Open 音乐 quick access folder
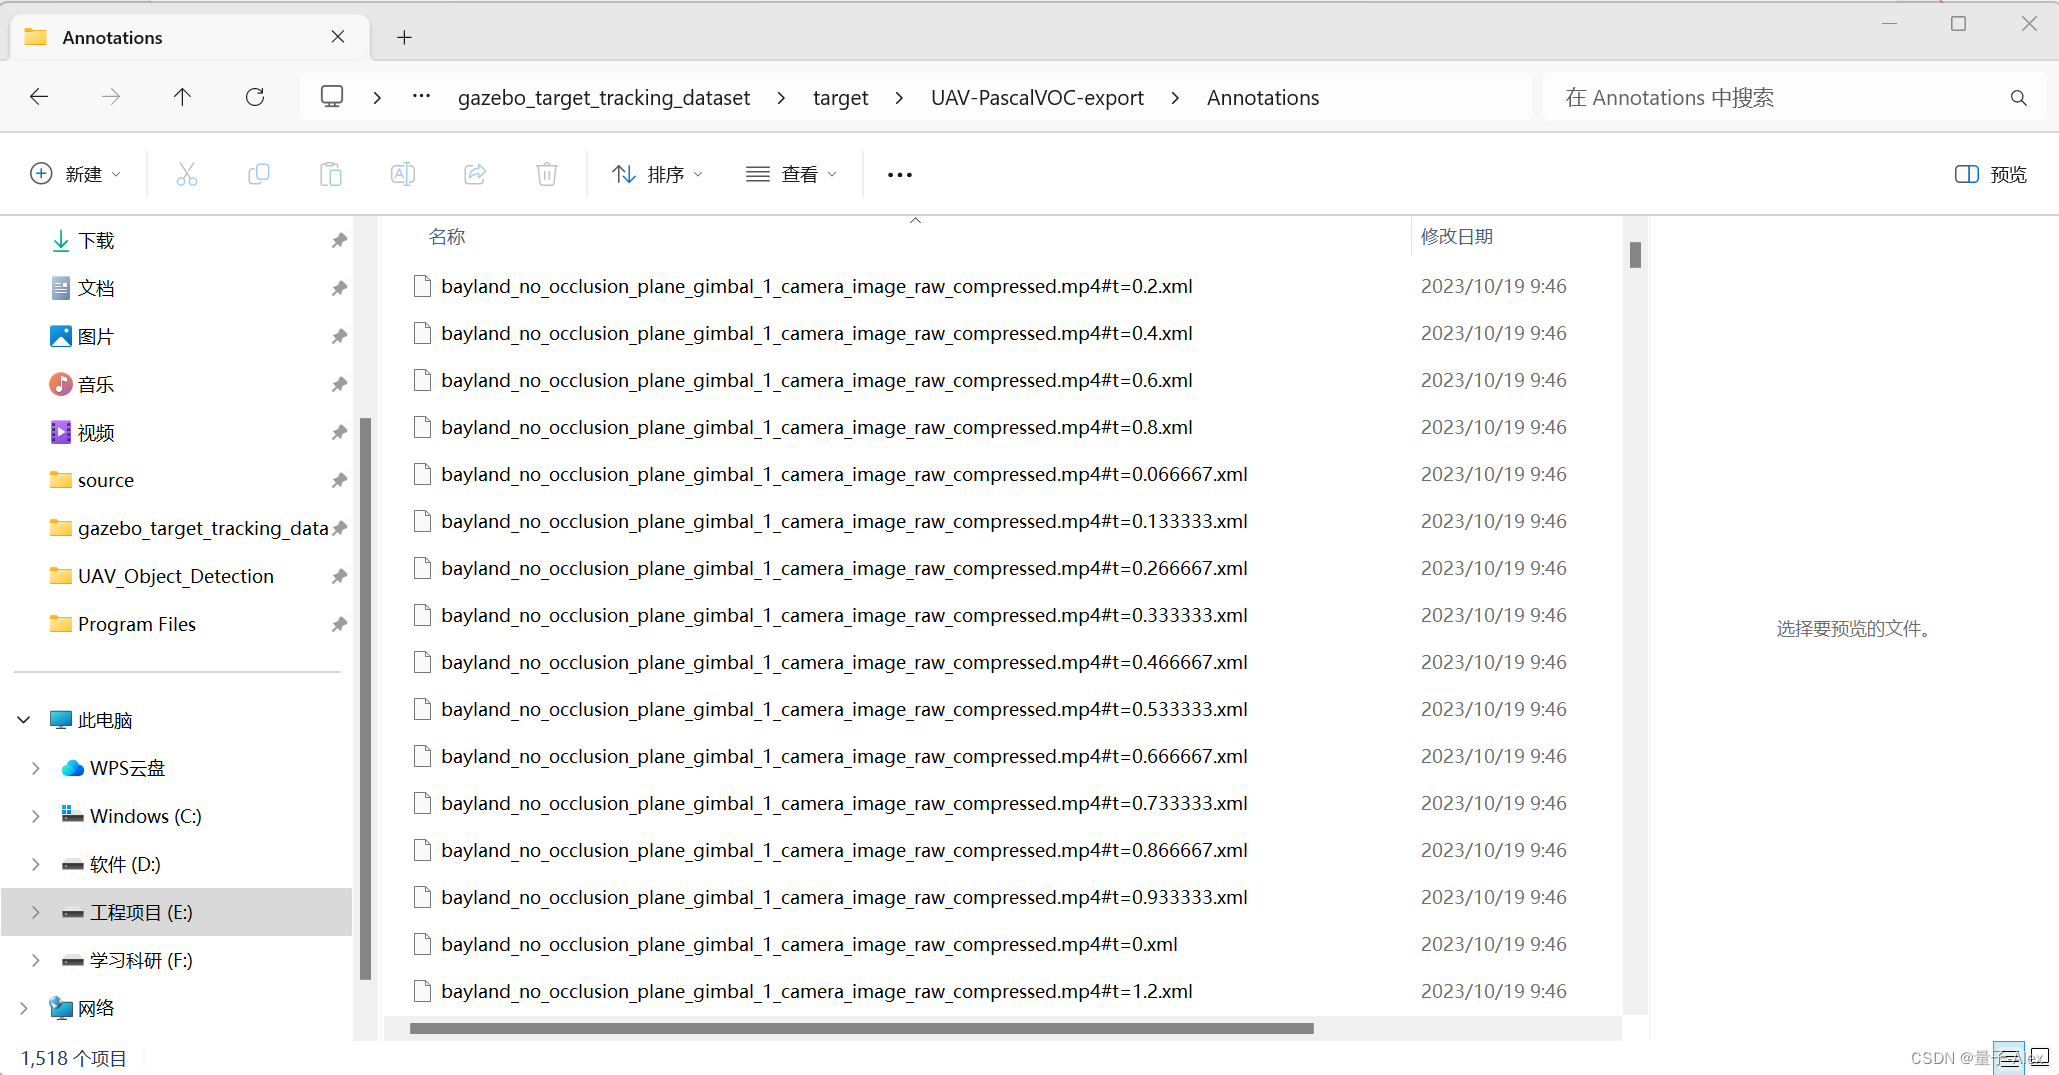Viewport: 2059px width, 1075px height. point(96,384)
